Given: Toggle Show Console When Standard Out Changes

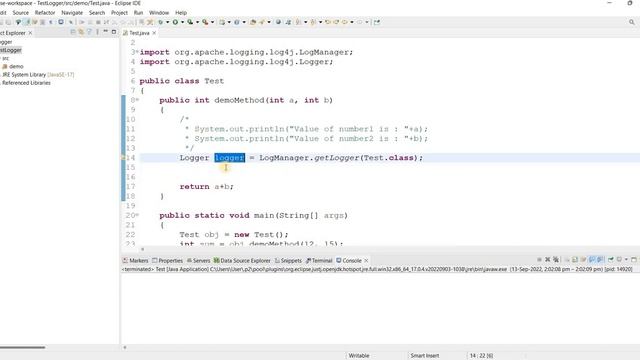Looking at the screenshot, I should [592, 260].
